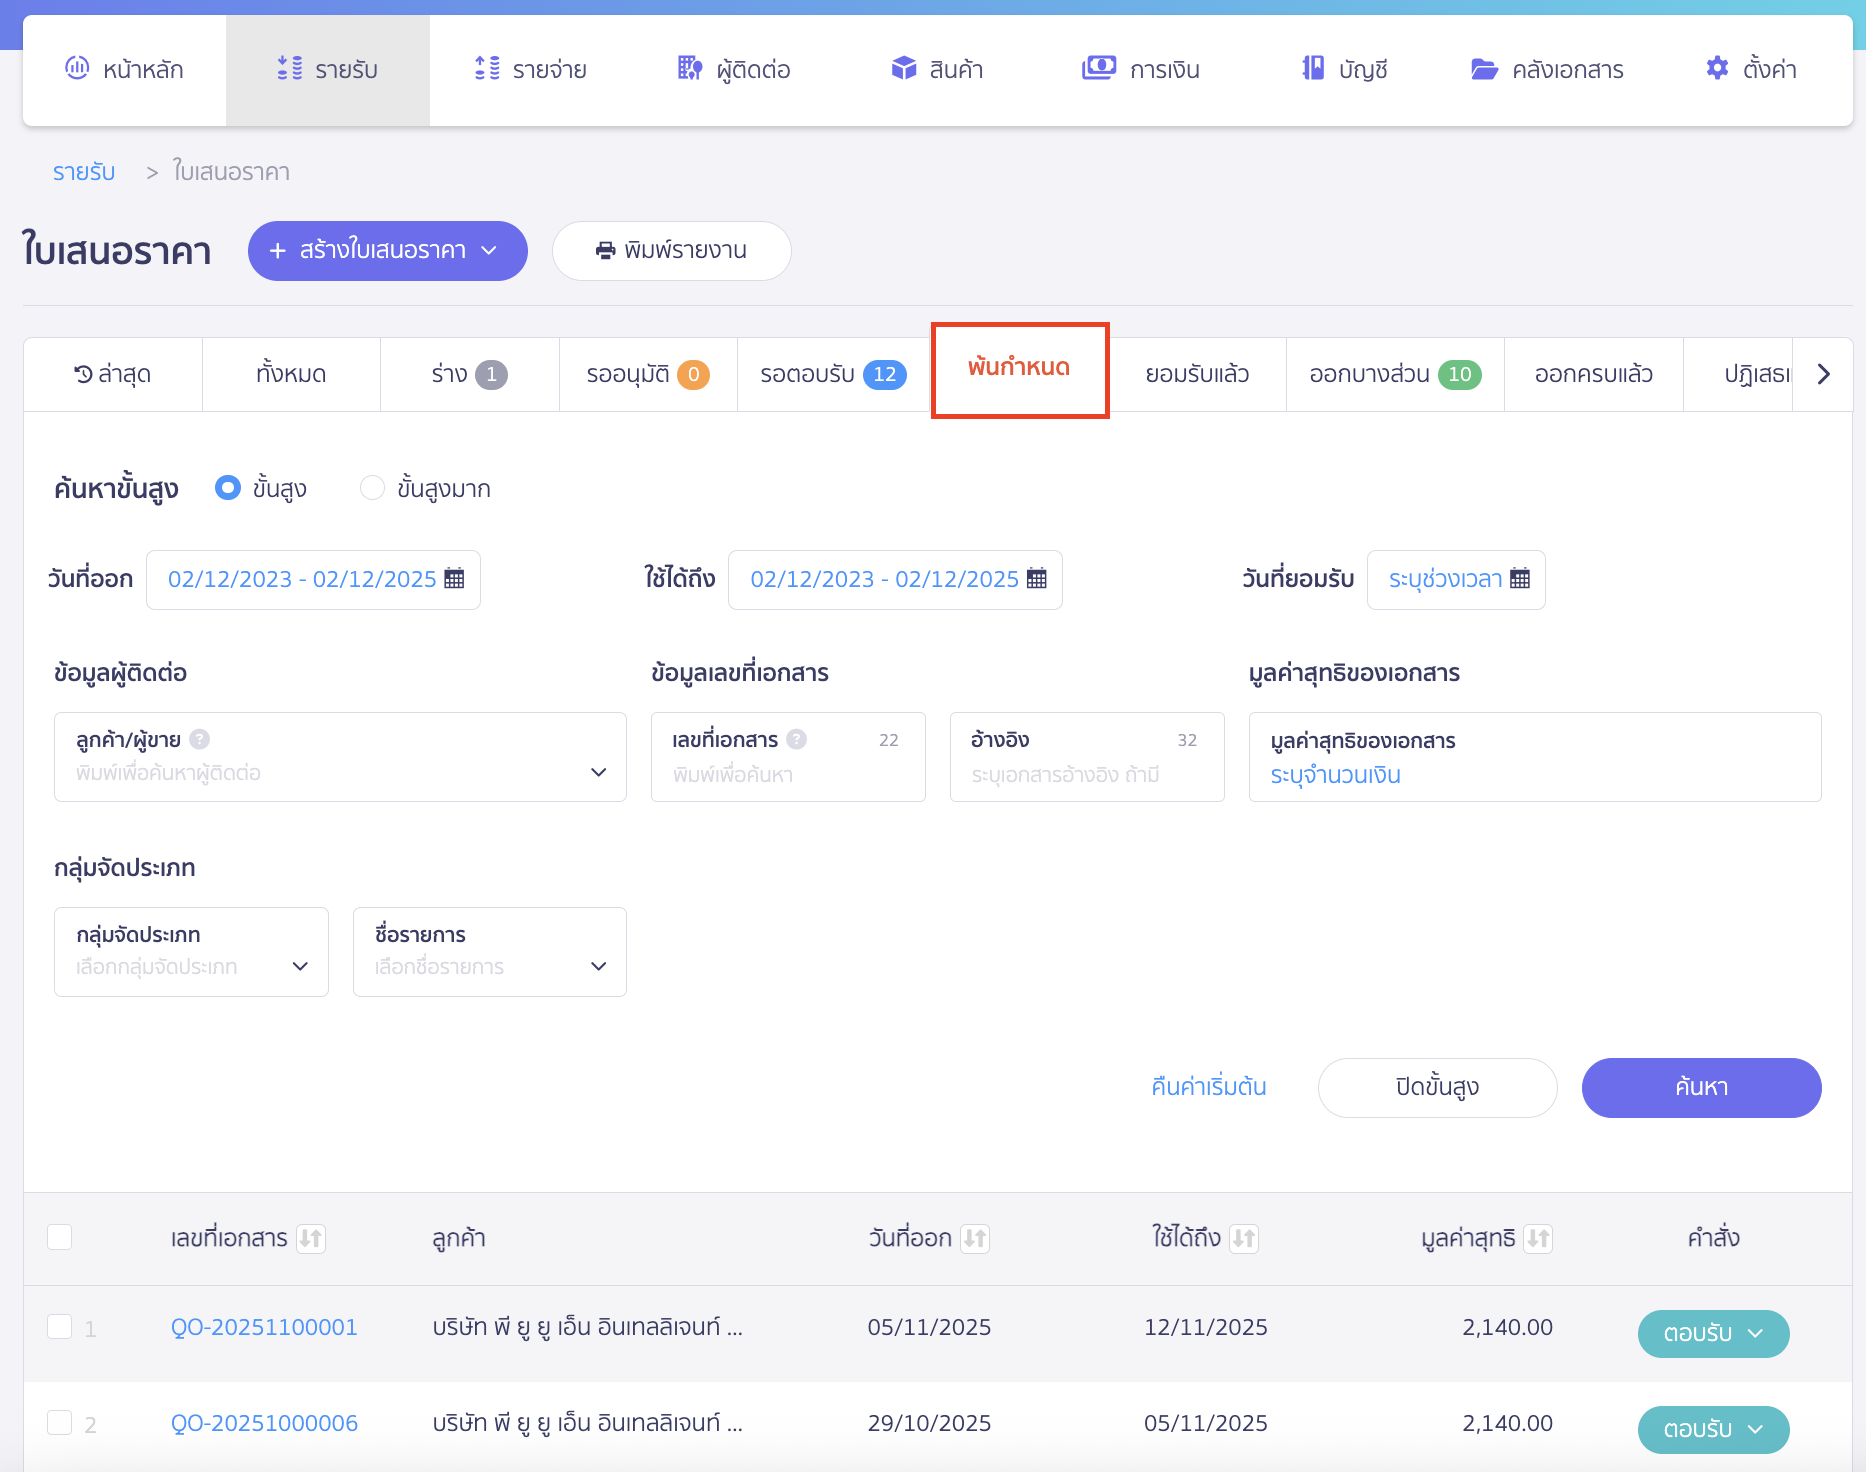Click the help icon beside ลูกค้า/ผู้ขาย
The image size is (1866, 1472).
click(x=200, y=739)
